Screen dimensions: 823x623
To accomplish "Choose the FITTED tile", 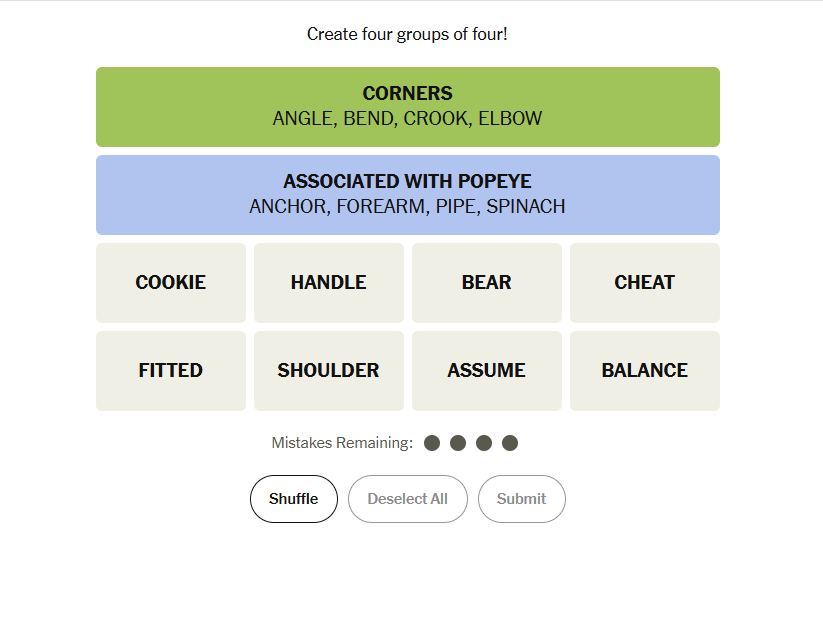I will 171,371.
